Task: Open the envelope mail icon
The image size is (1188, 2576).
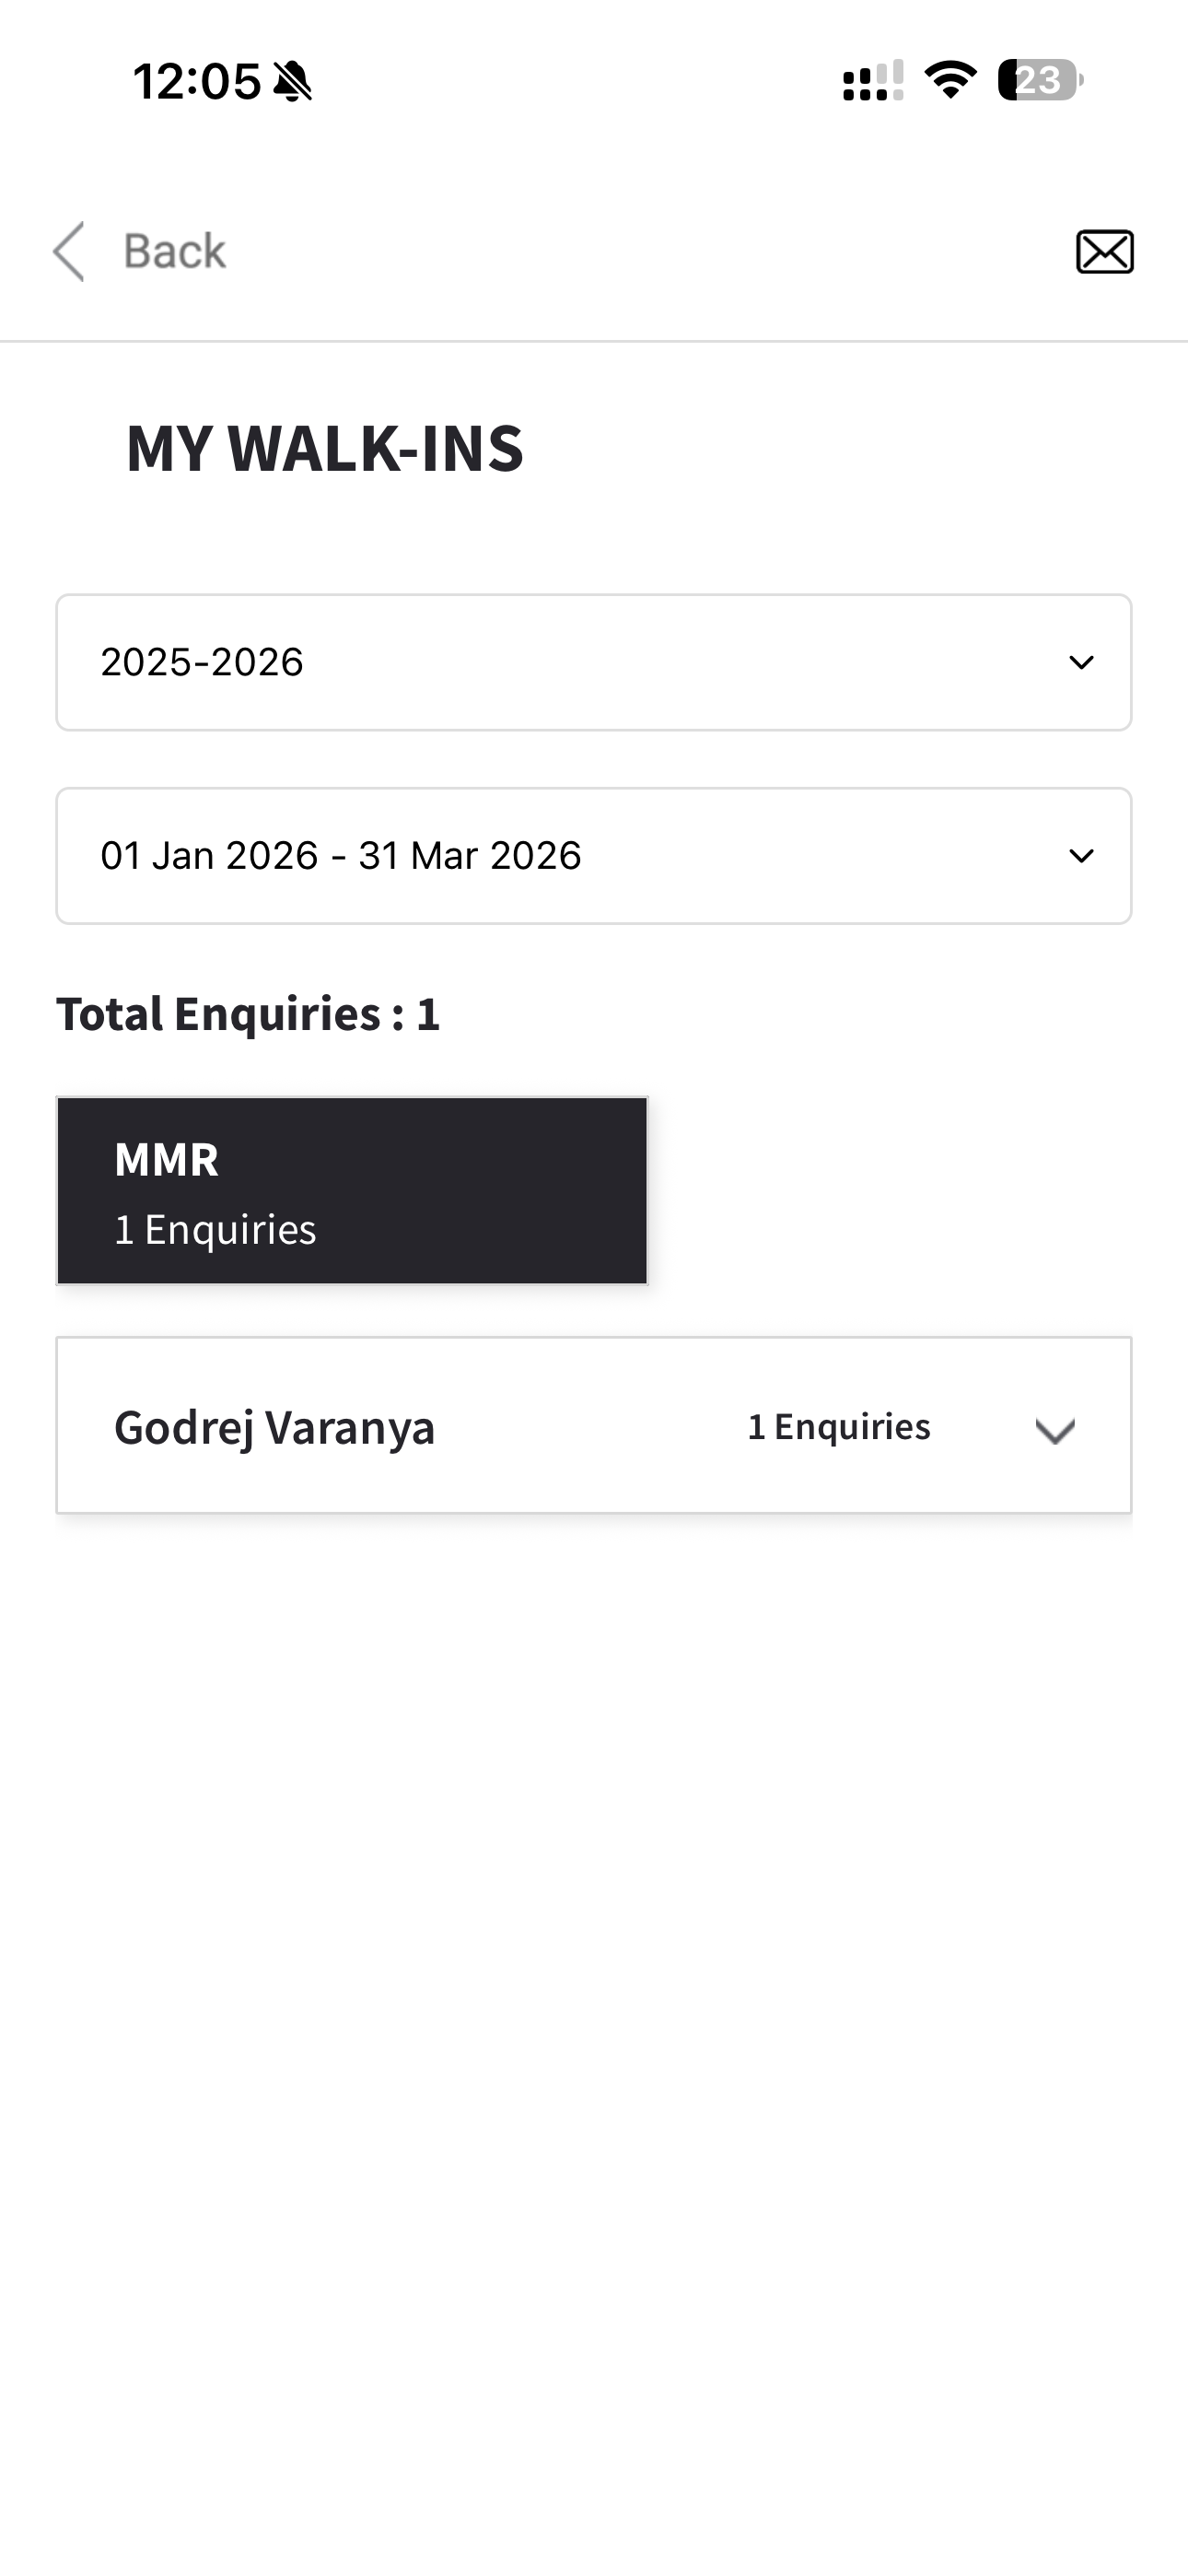Action: pyautogui.click(x=1104, y=251)
